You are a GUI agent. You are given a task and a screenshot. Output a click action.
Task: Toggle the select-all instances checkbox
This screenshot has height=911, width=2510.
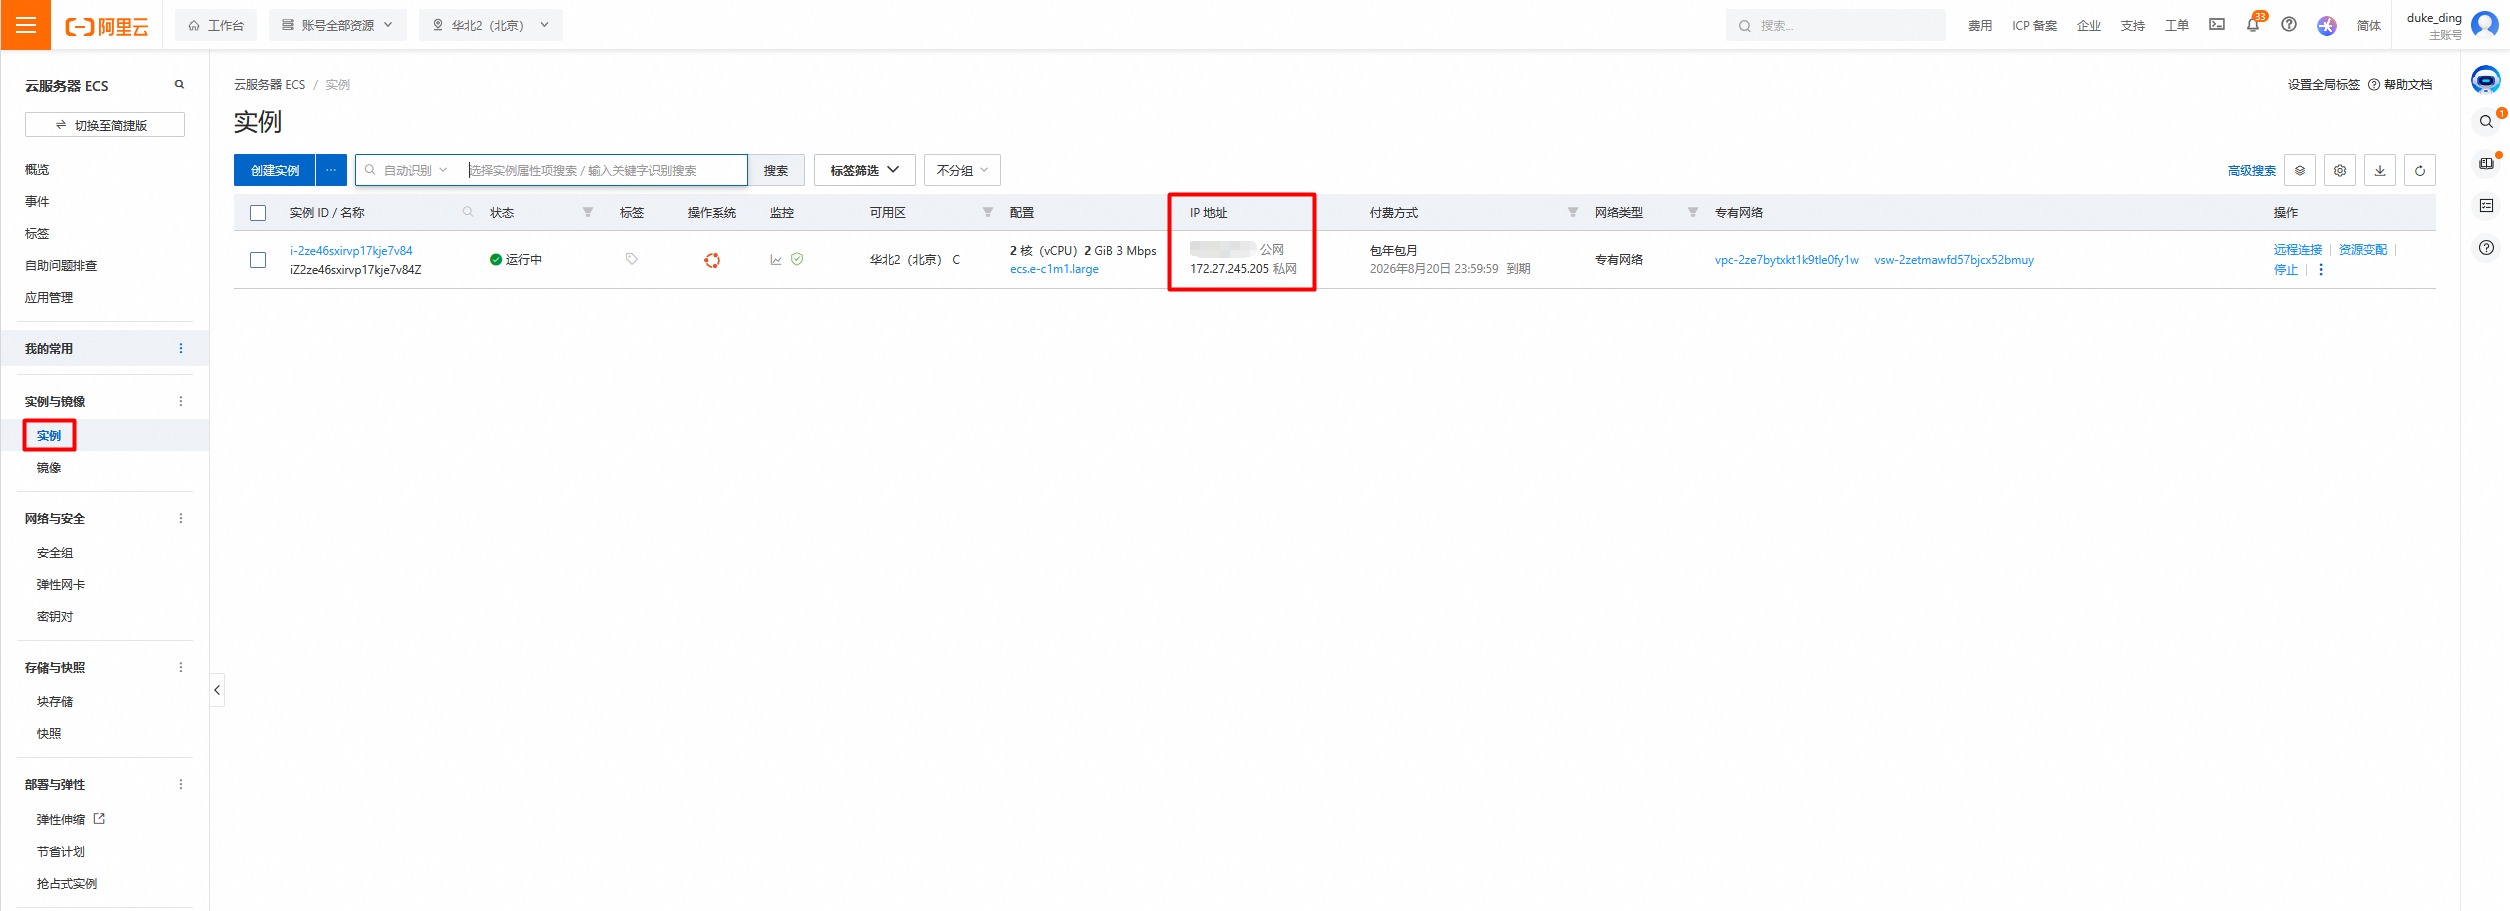coord(258,213)
